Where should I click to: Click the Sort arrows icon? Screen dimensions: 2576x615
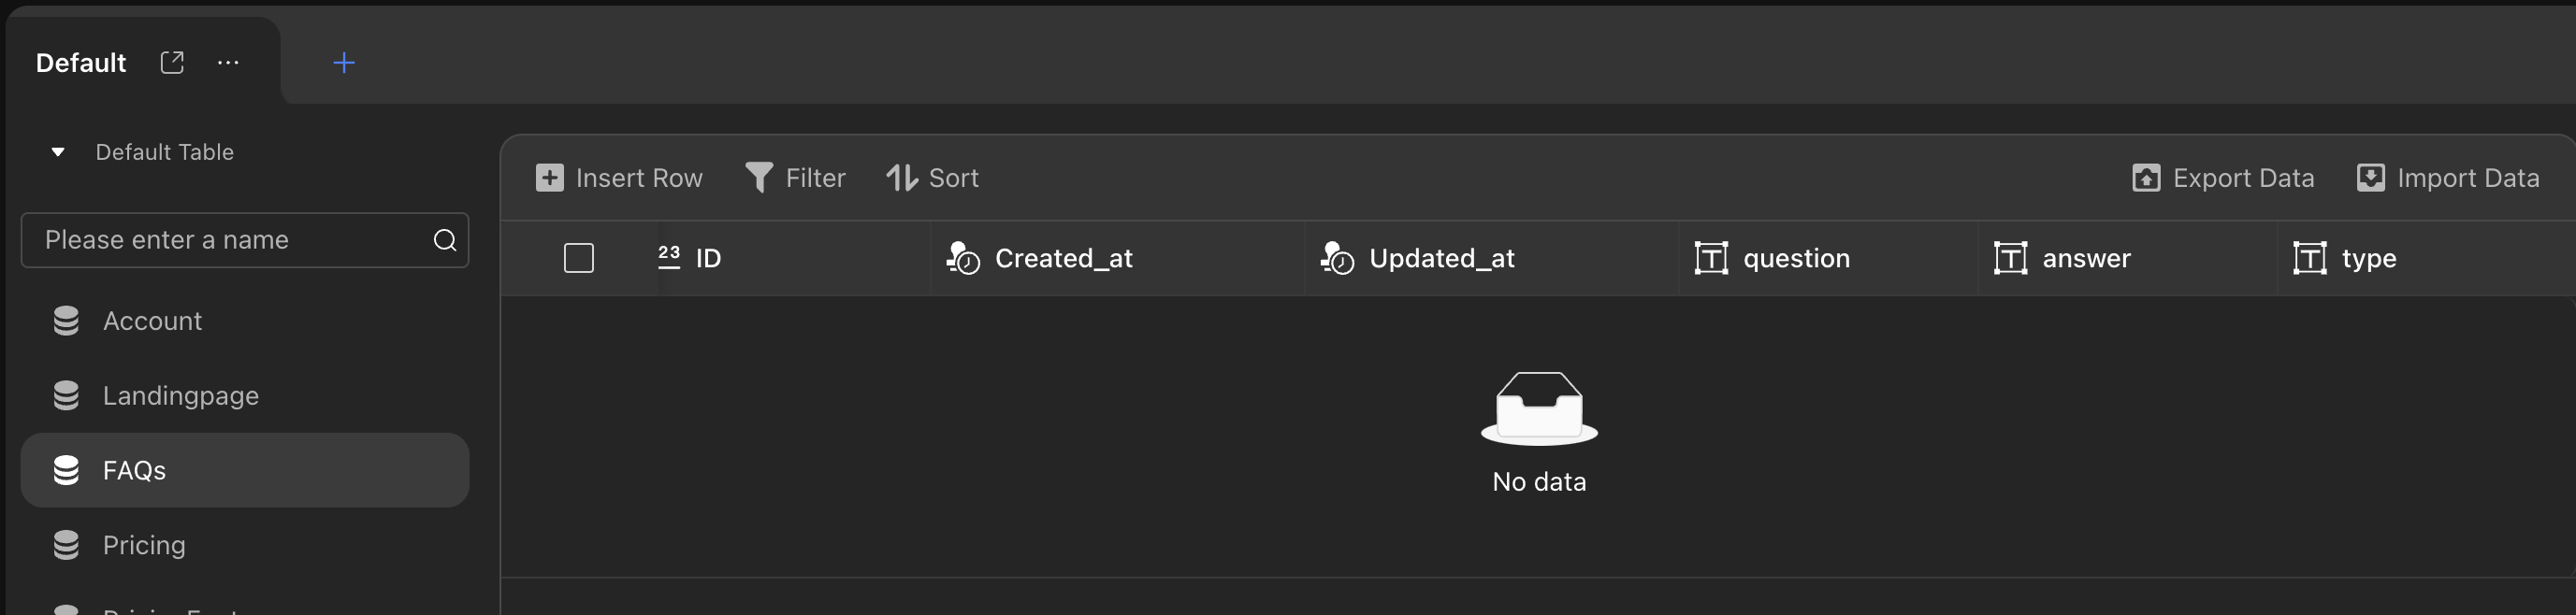point(902,178)
